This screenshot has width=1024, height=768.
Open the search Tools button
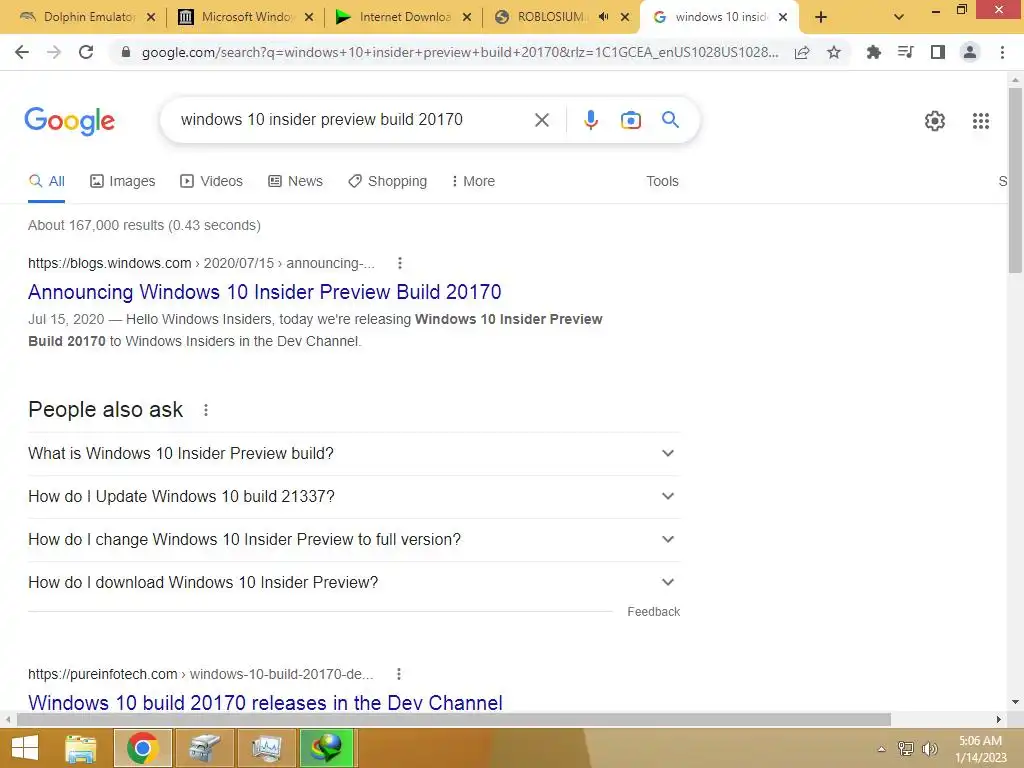click(x=662, y=181)
